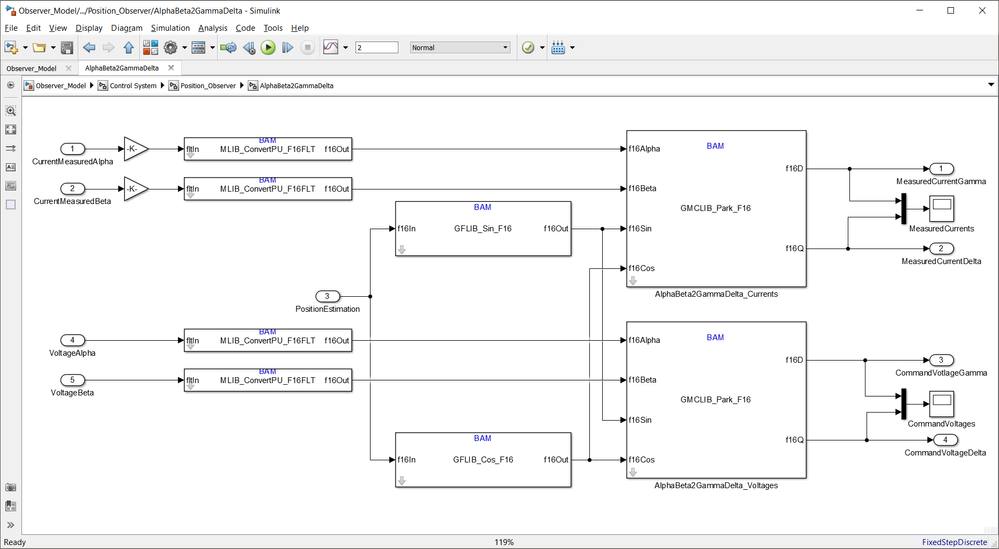
Task: Expand the Model Explorer dropdown arrow
Action: coord(212,47)
